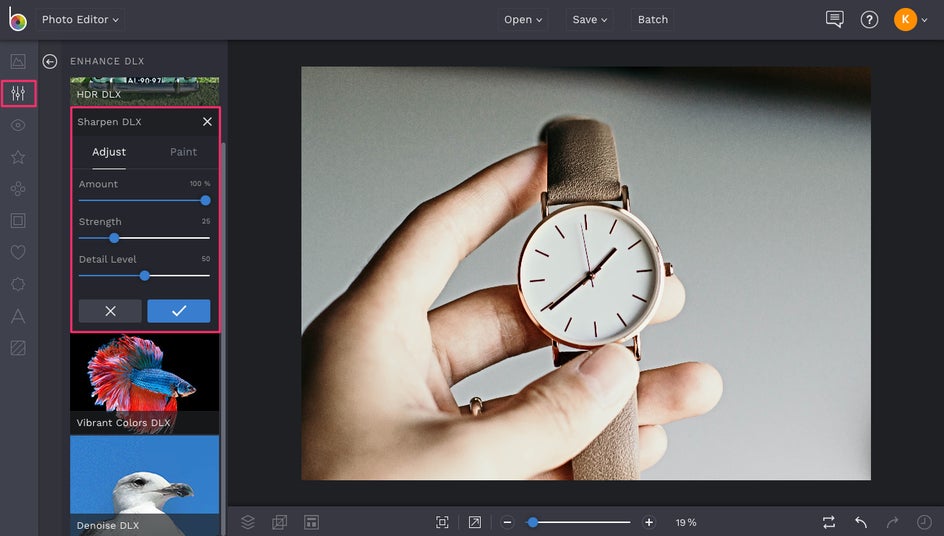Click the ENHANCE DLX panel title
Screen dimensions: 944x536
click(x=107, y=61)
